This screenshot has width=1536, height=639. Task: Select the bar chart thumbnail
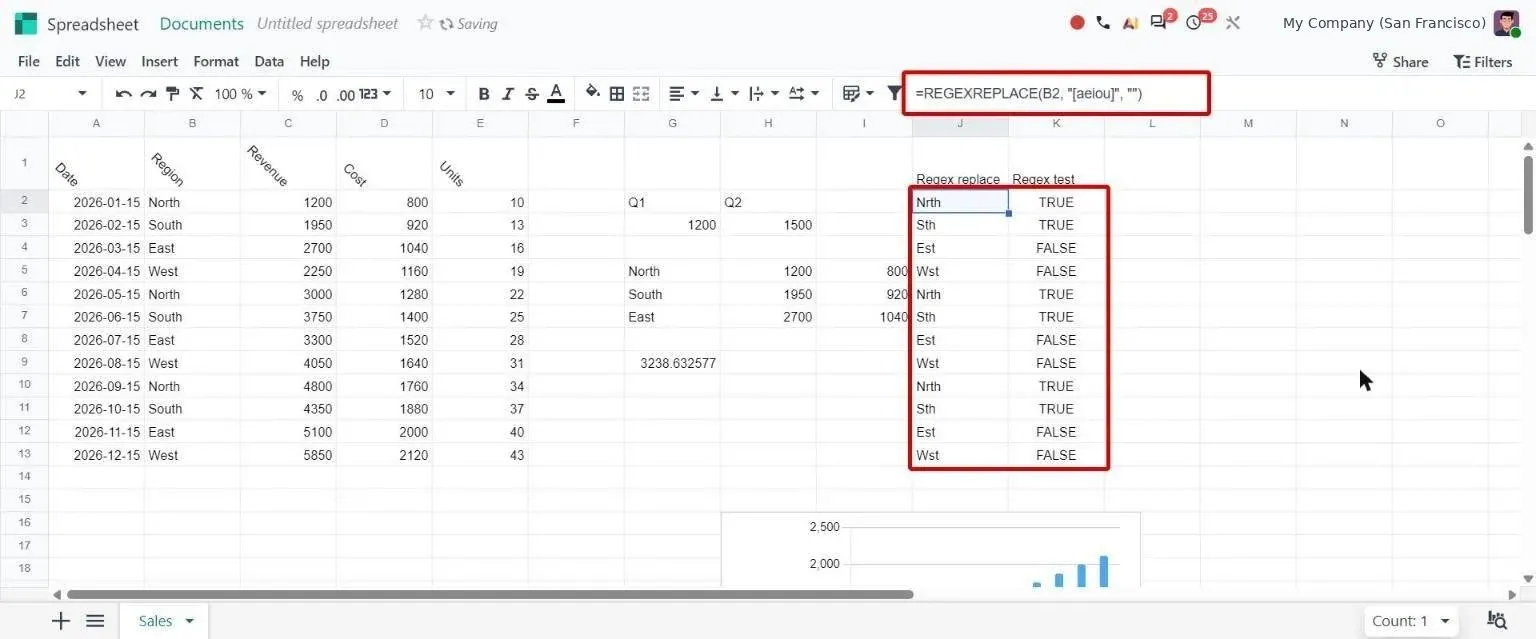[931, 550]
